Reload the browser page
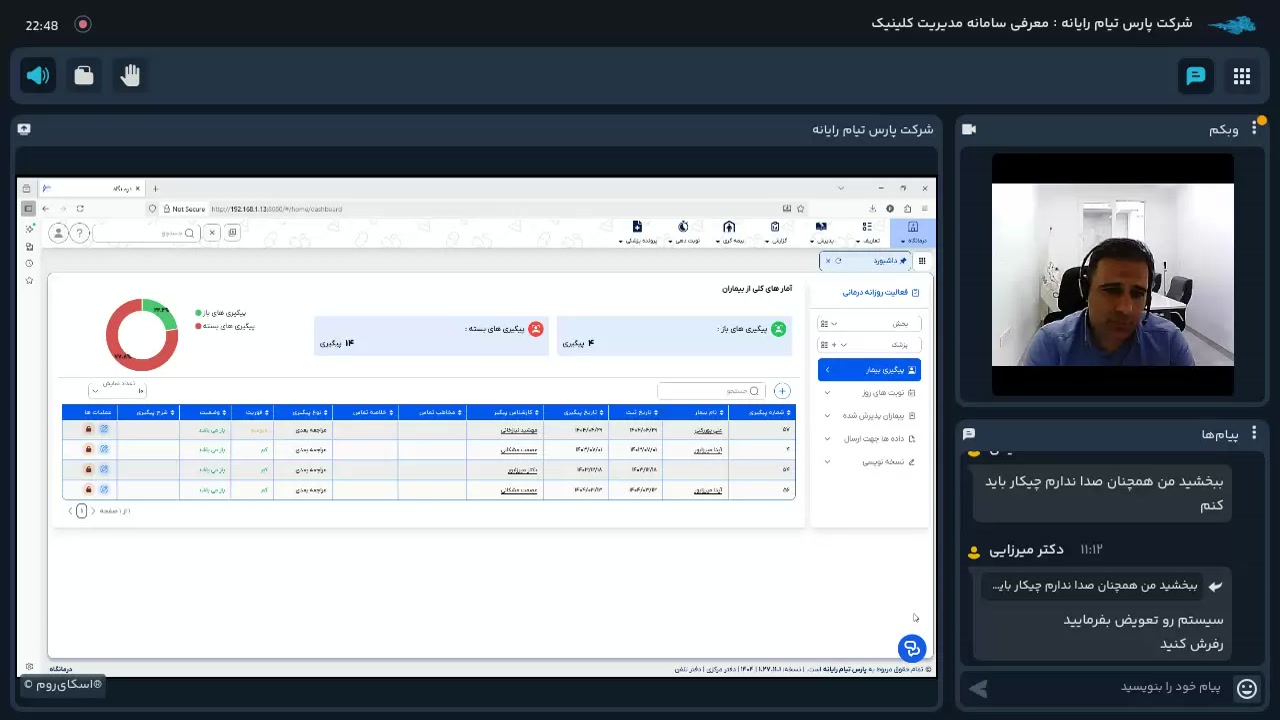The width and height of the screenshot is (1280, 720). [79, 209]
